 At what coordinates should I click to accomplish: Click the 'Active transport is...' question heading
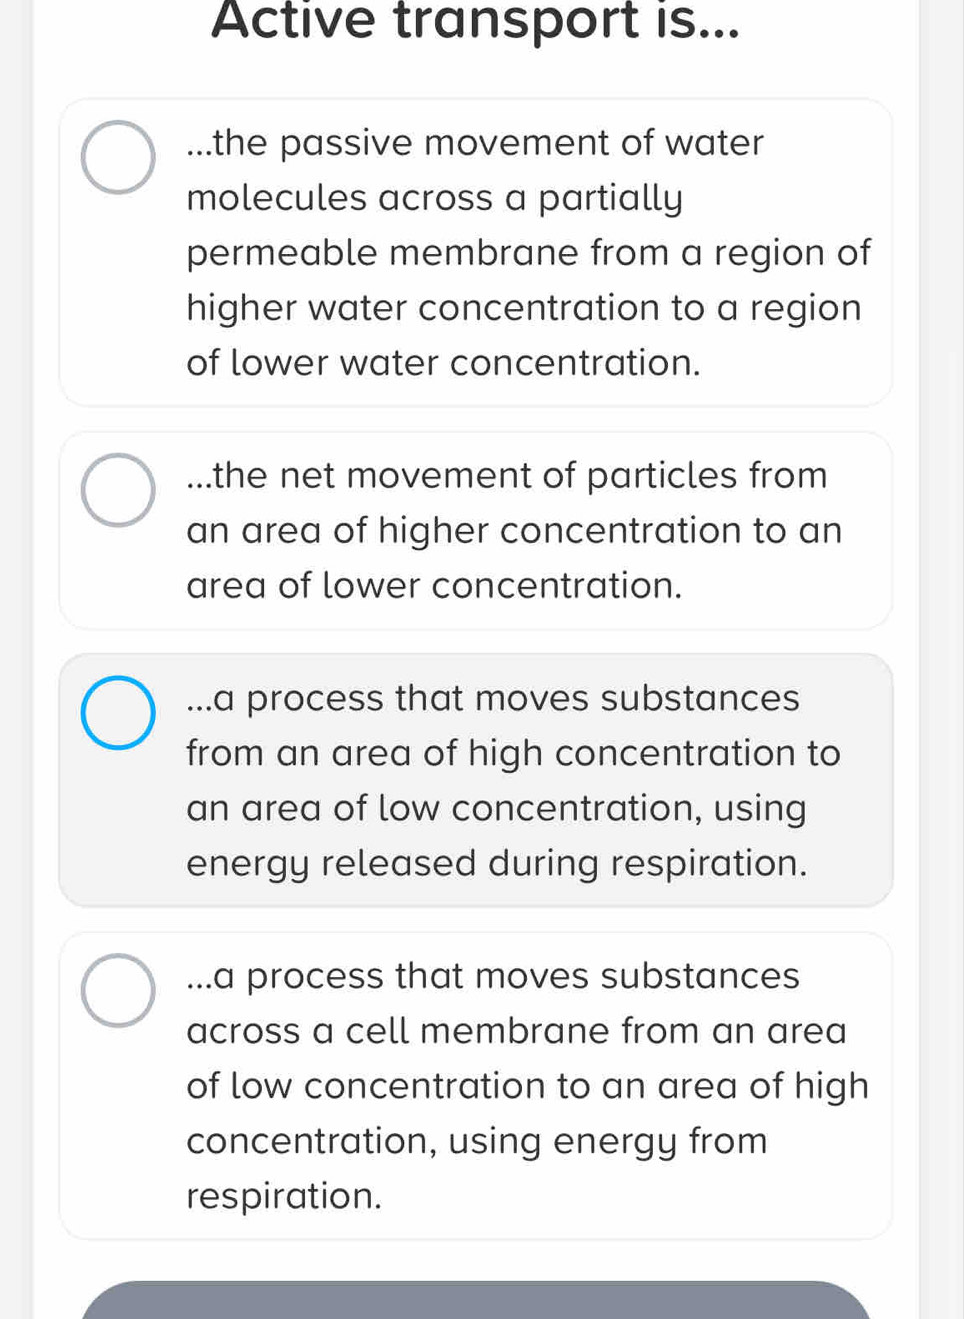[476, 21]
